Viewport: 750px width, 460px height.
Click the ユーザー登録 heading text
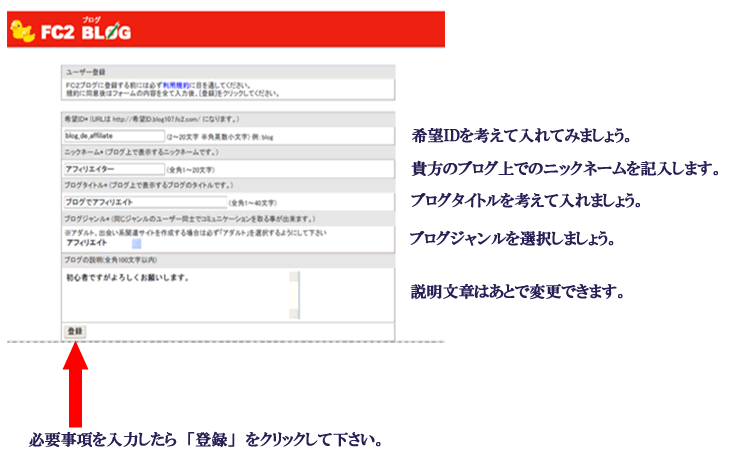click(86, 72)
